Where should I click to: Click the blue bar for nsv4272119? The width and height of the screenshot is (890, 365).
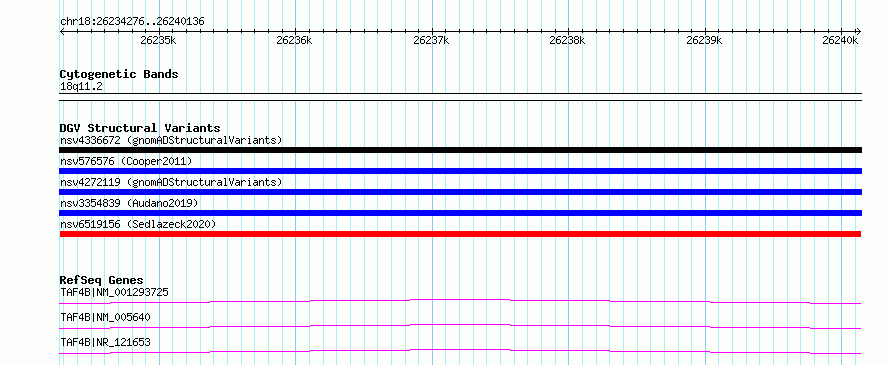[x=460, y=192]
